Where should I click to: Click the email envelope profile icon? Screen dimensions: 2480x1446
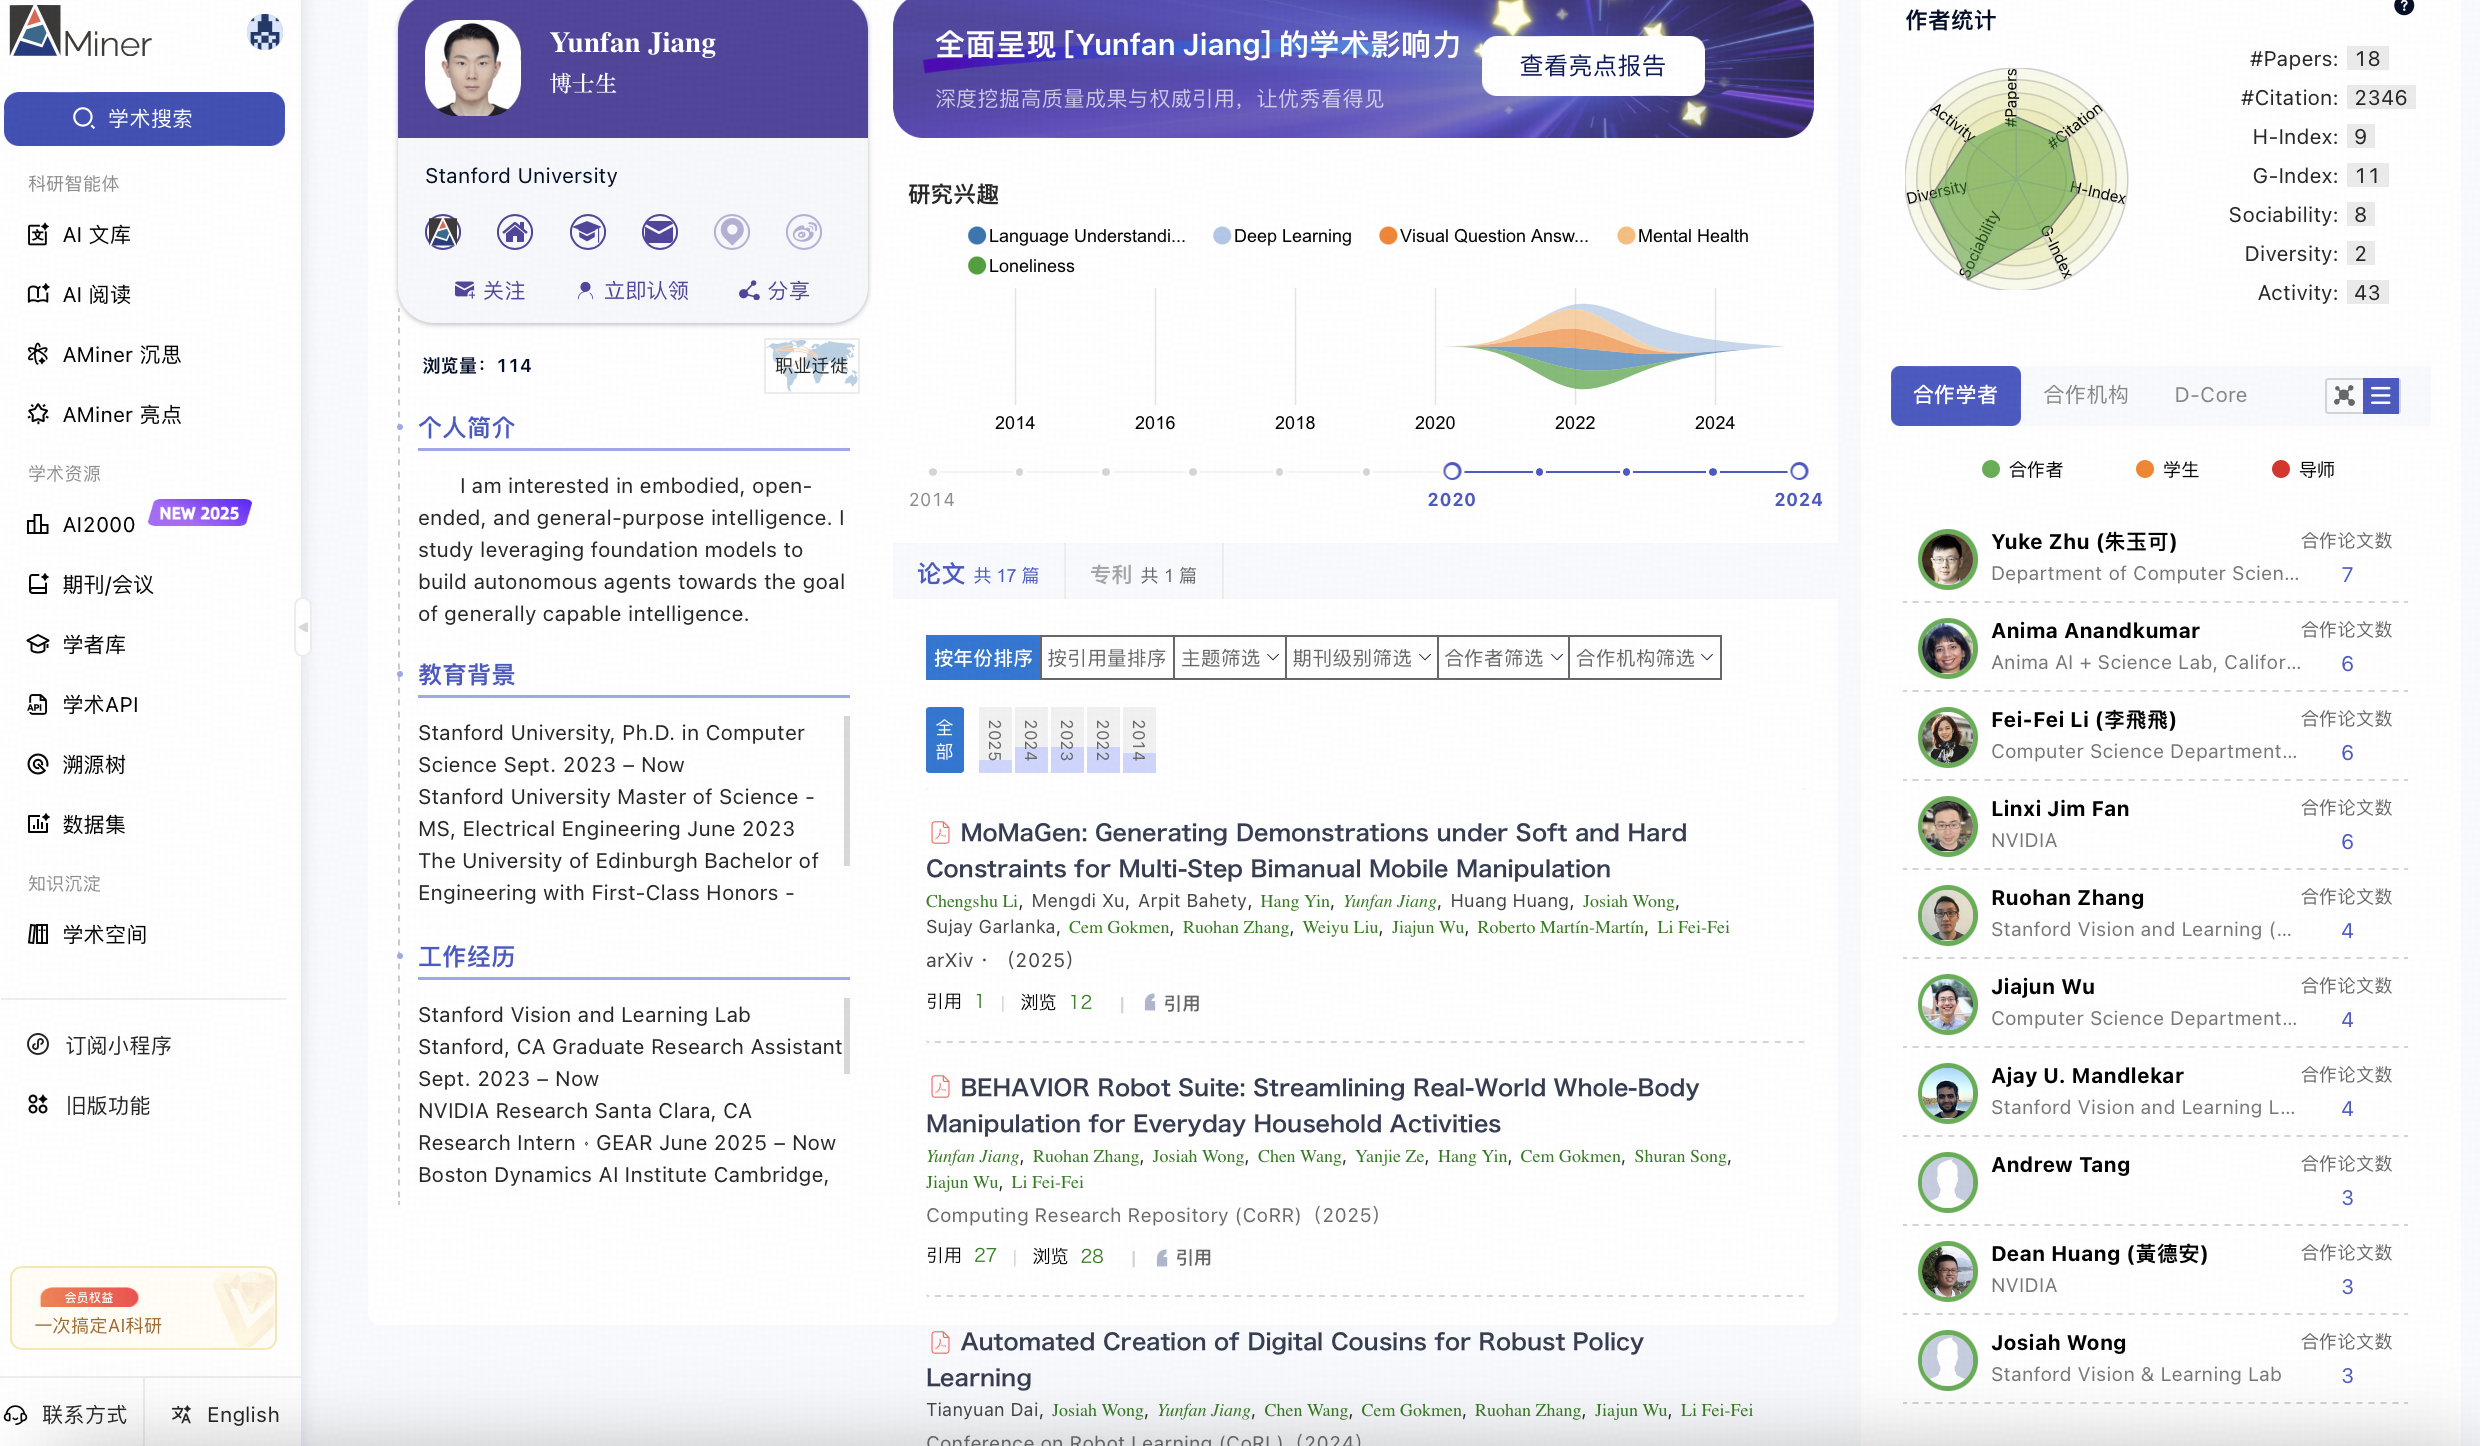659,232
